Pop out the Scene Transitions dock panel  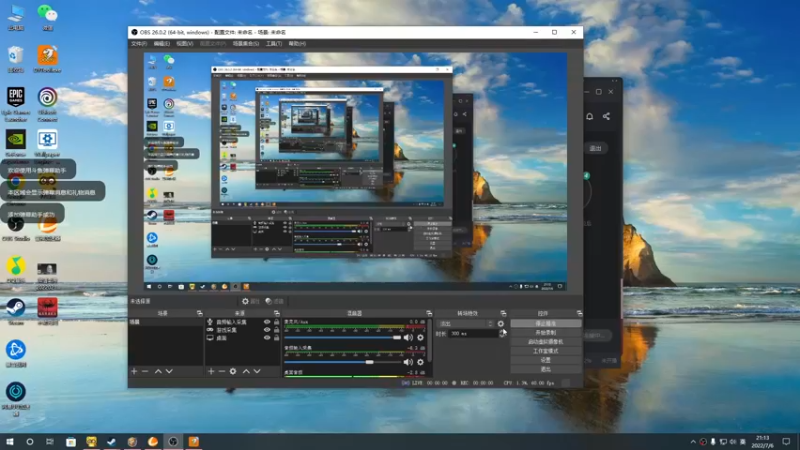click(x=503, y=313)
